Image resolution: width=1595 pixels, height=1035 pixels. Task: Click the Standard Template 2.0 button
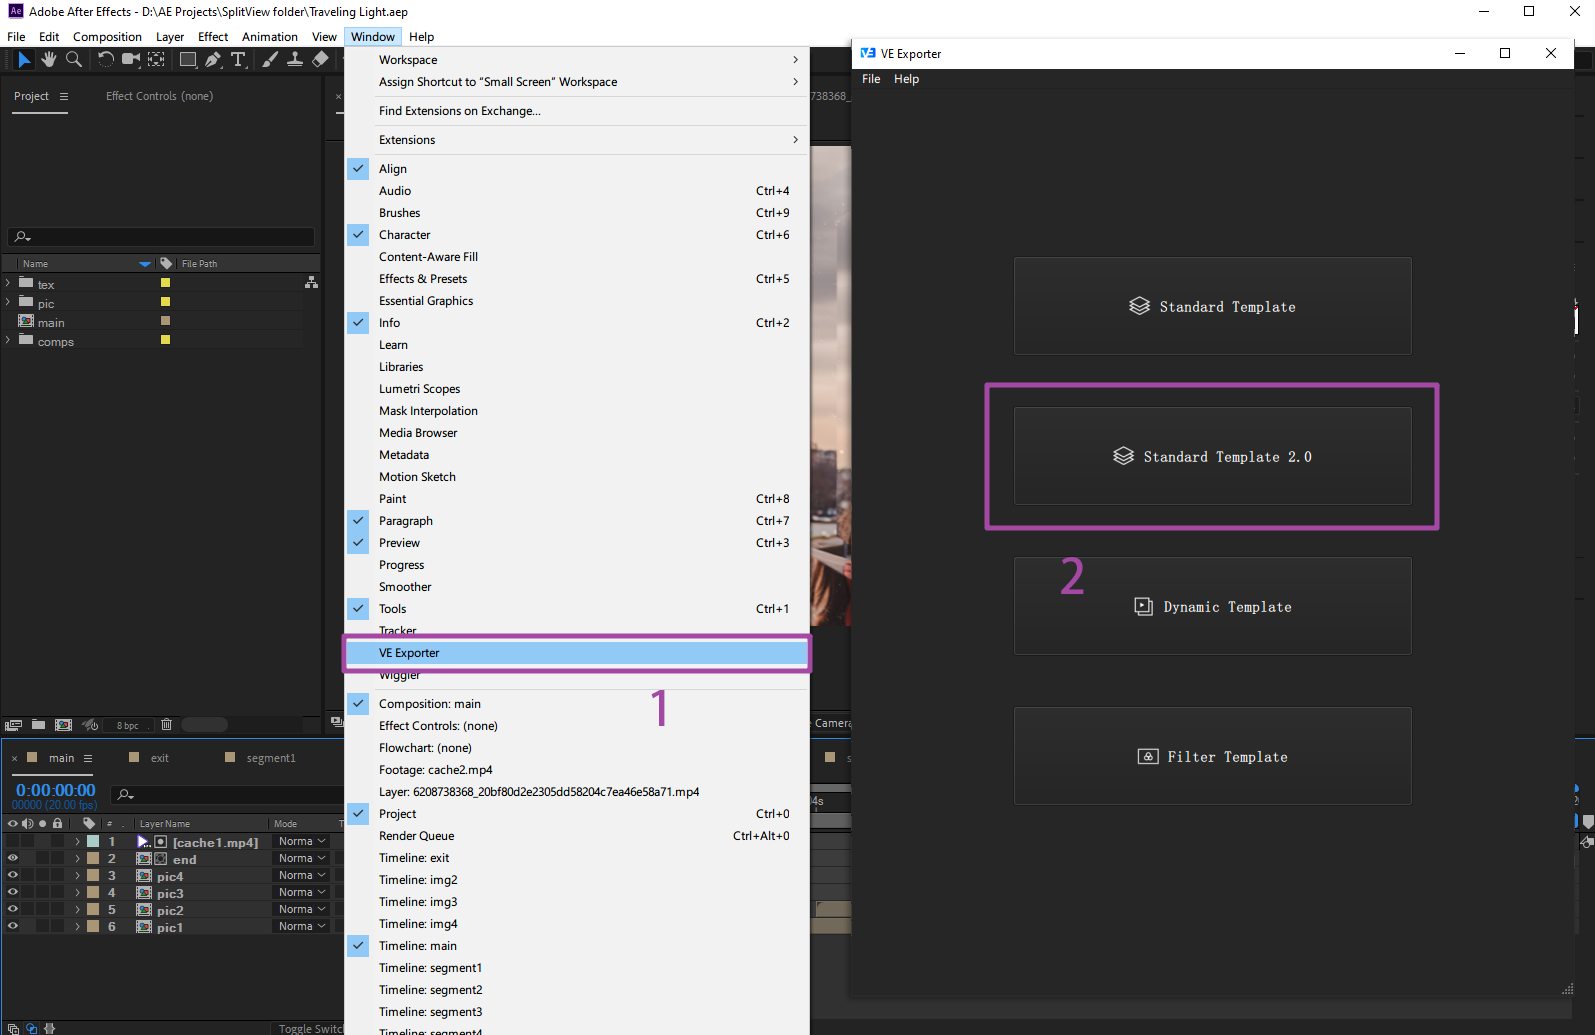pos(1212,456)
